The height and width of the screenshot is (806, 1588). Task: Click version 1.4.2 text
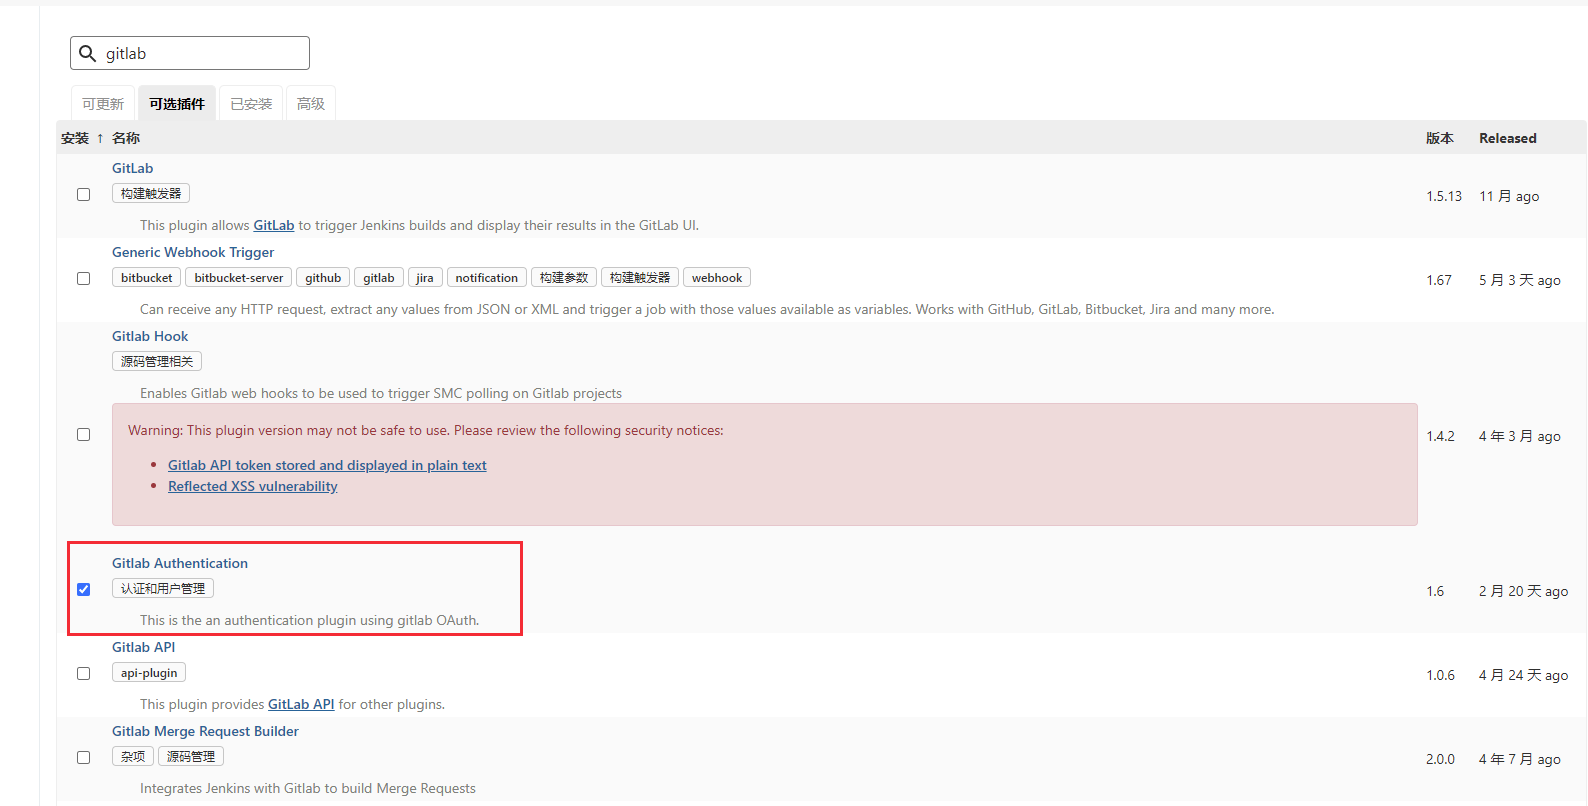click(x=1441, y=436)
